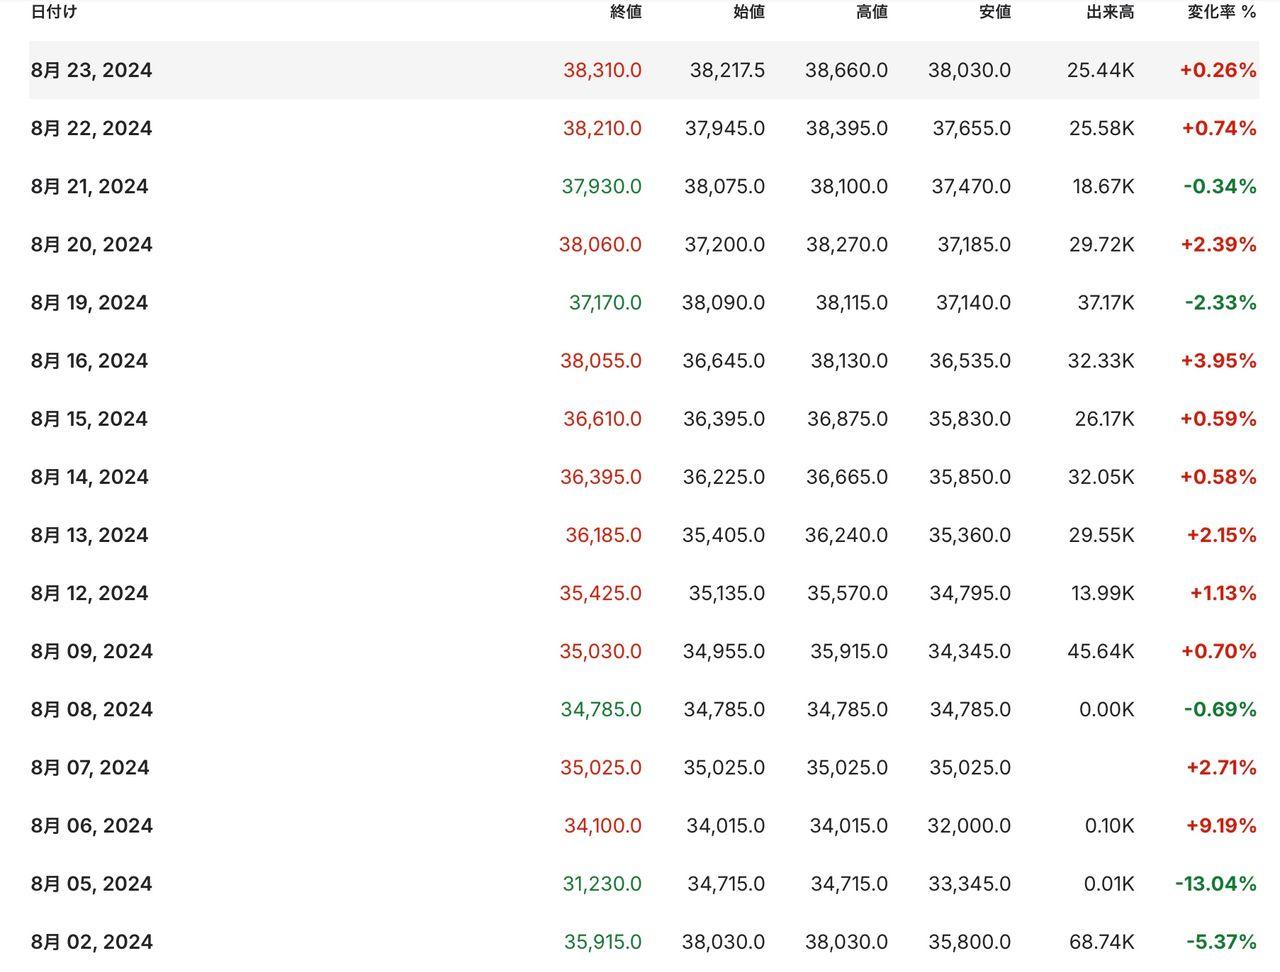
Task: Select the 8月 02, 2024 date cell
Action: (91, 941)
